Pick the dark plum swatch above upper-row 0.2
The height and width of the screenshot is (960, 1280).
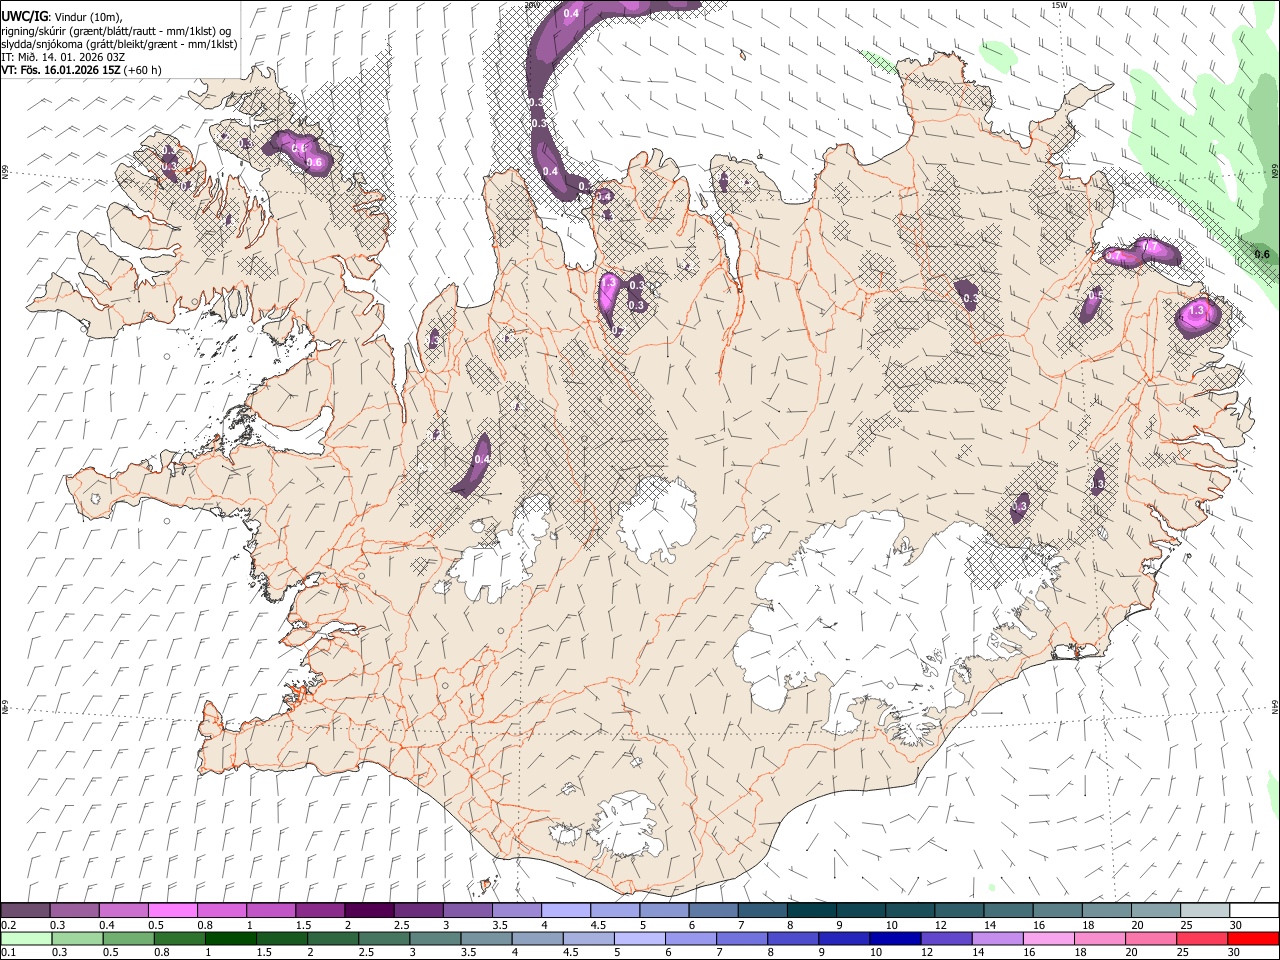25,911
